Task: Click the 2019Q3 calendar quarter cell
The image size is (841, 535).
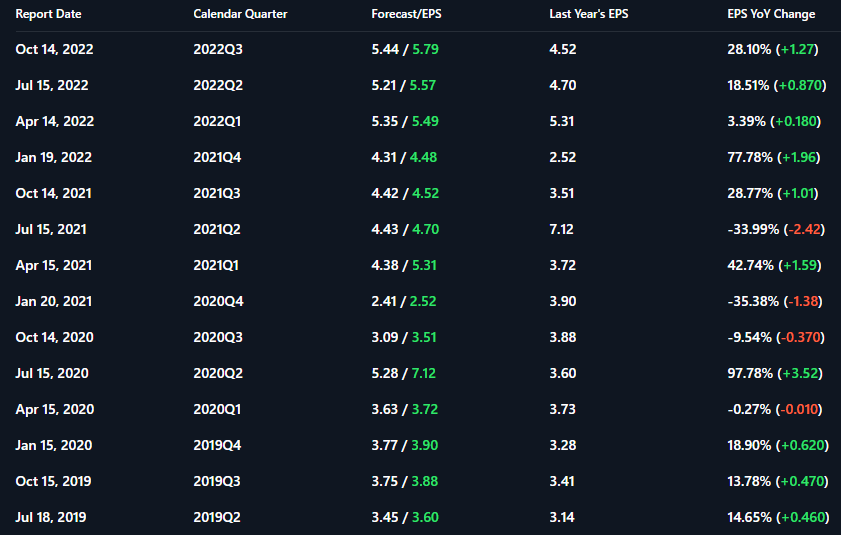Action: 218,481
